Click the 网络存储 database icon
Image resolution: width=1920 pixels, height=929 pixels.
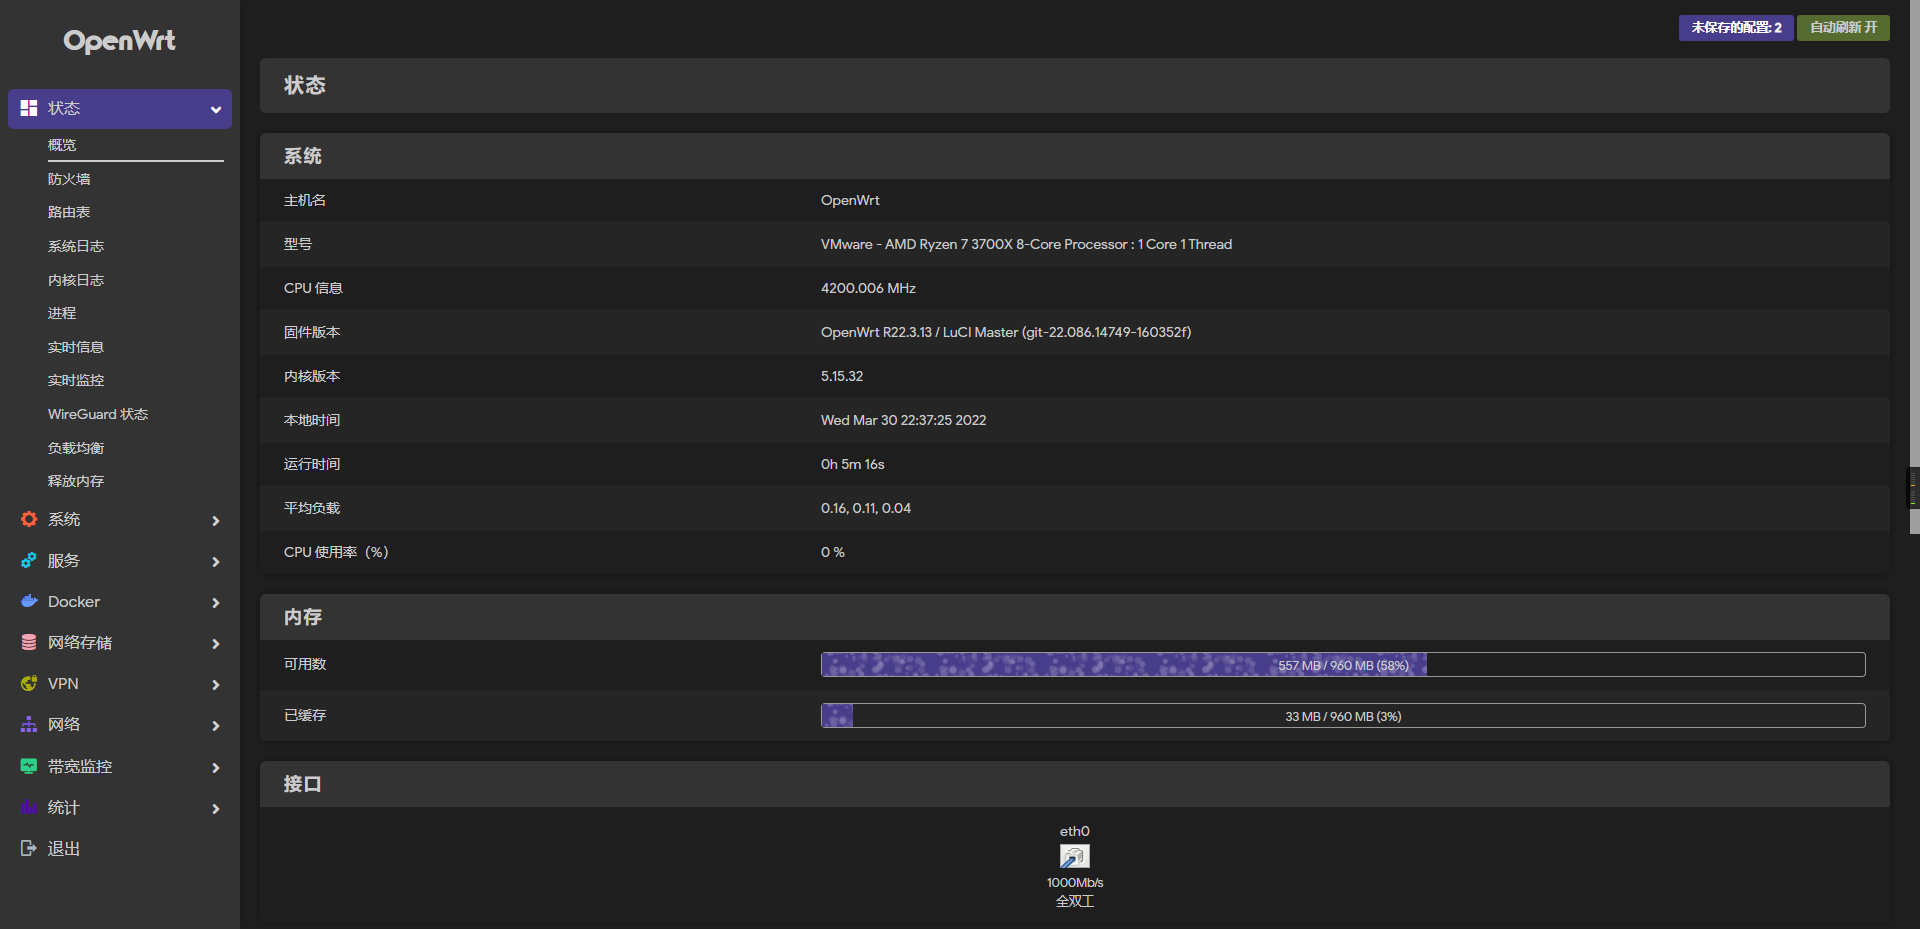pos(29,642)
